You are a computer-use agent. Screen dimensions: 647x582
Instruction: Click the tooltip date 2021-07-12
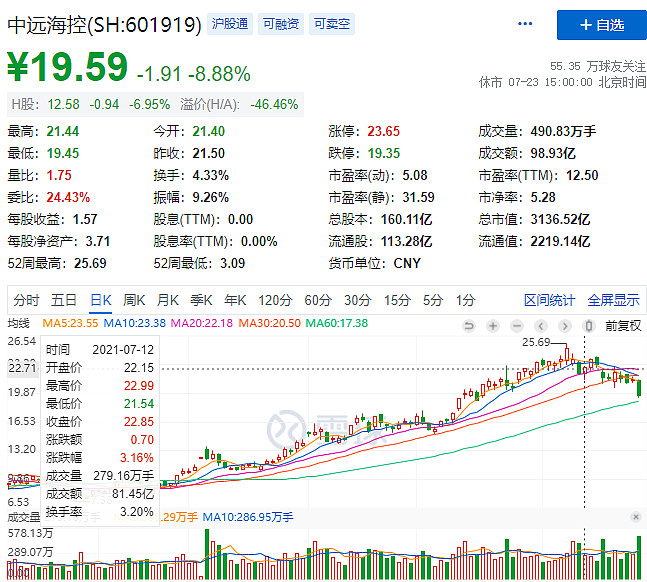pos(123,350)
